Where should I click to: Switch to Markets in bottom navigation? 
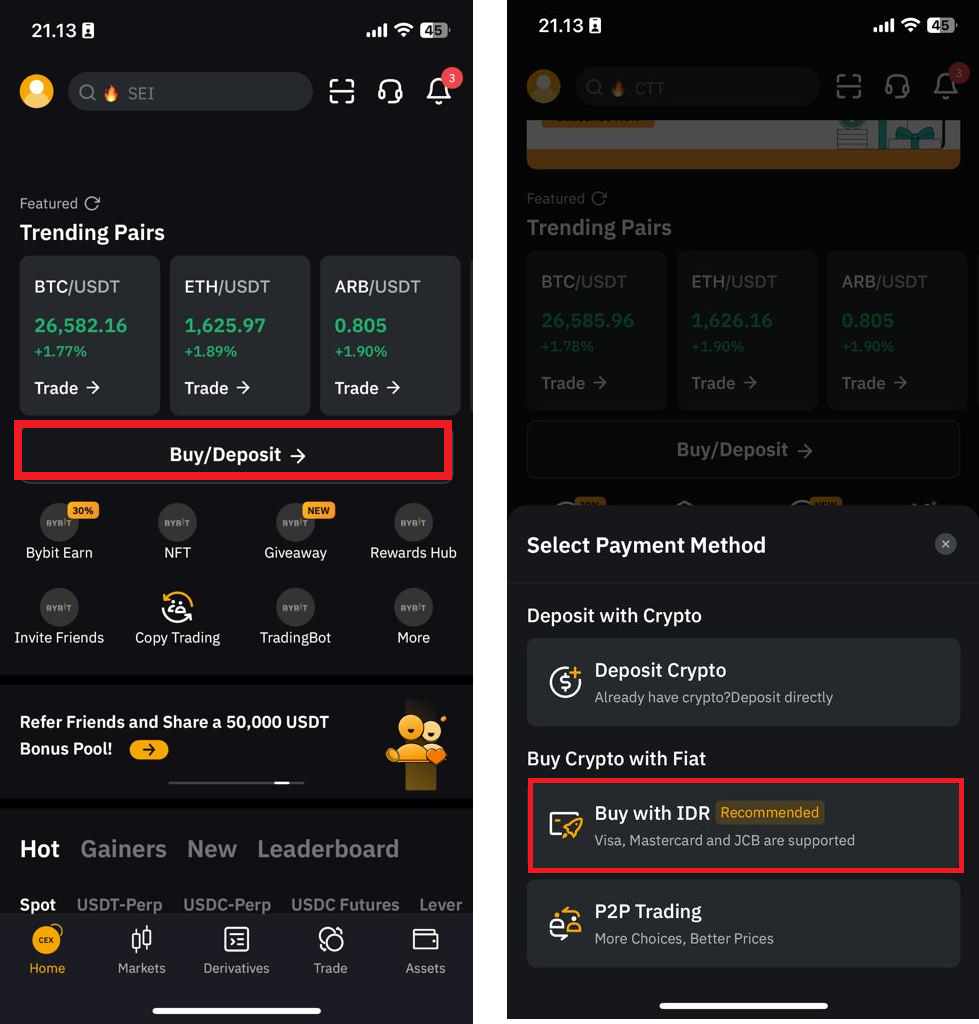click(x=142, y=951)
